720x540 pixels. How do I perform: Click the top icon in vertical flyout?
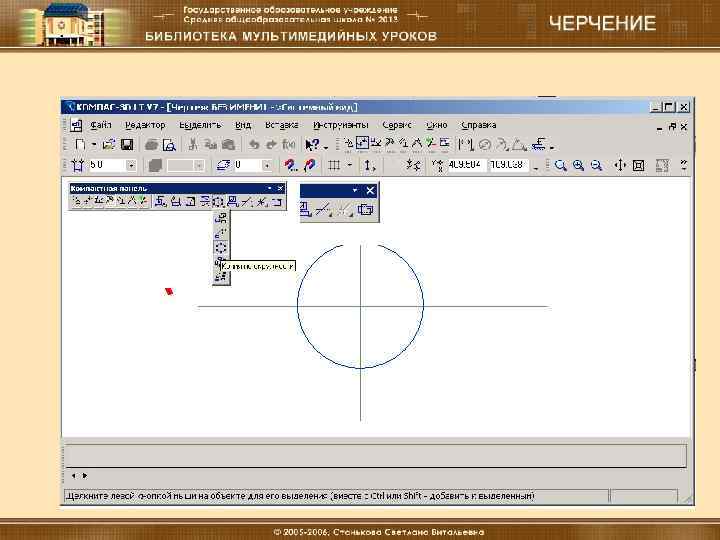click(221, 218)
